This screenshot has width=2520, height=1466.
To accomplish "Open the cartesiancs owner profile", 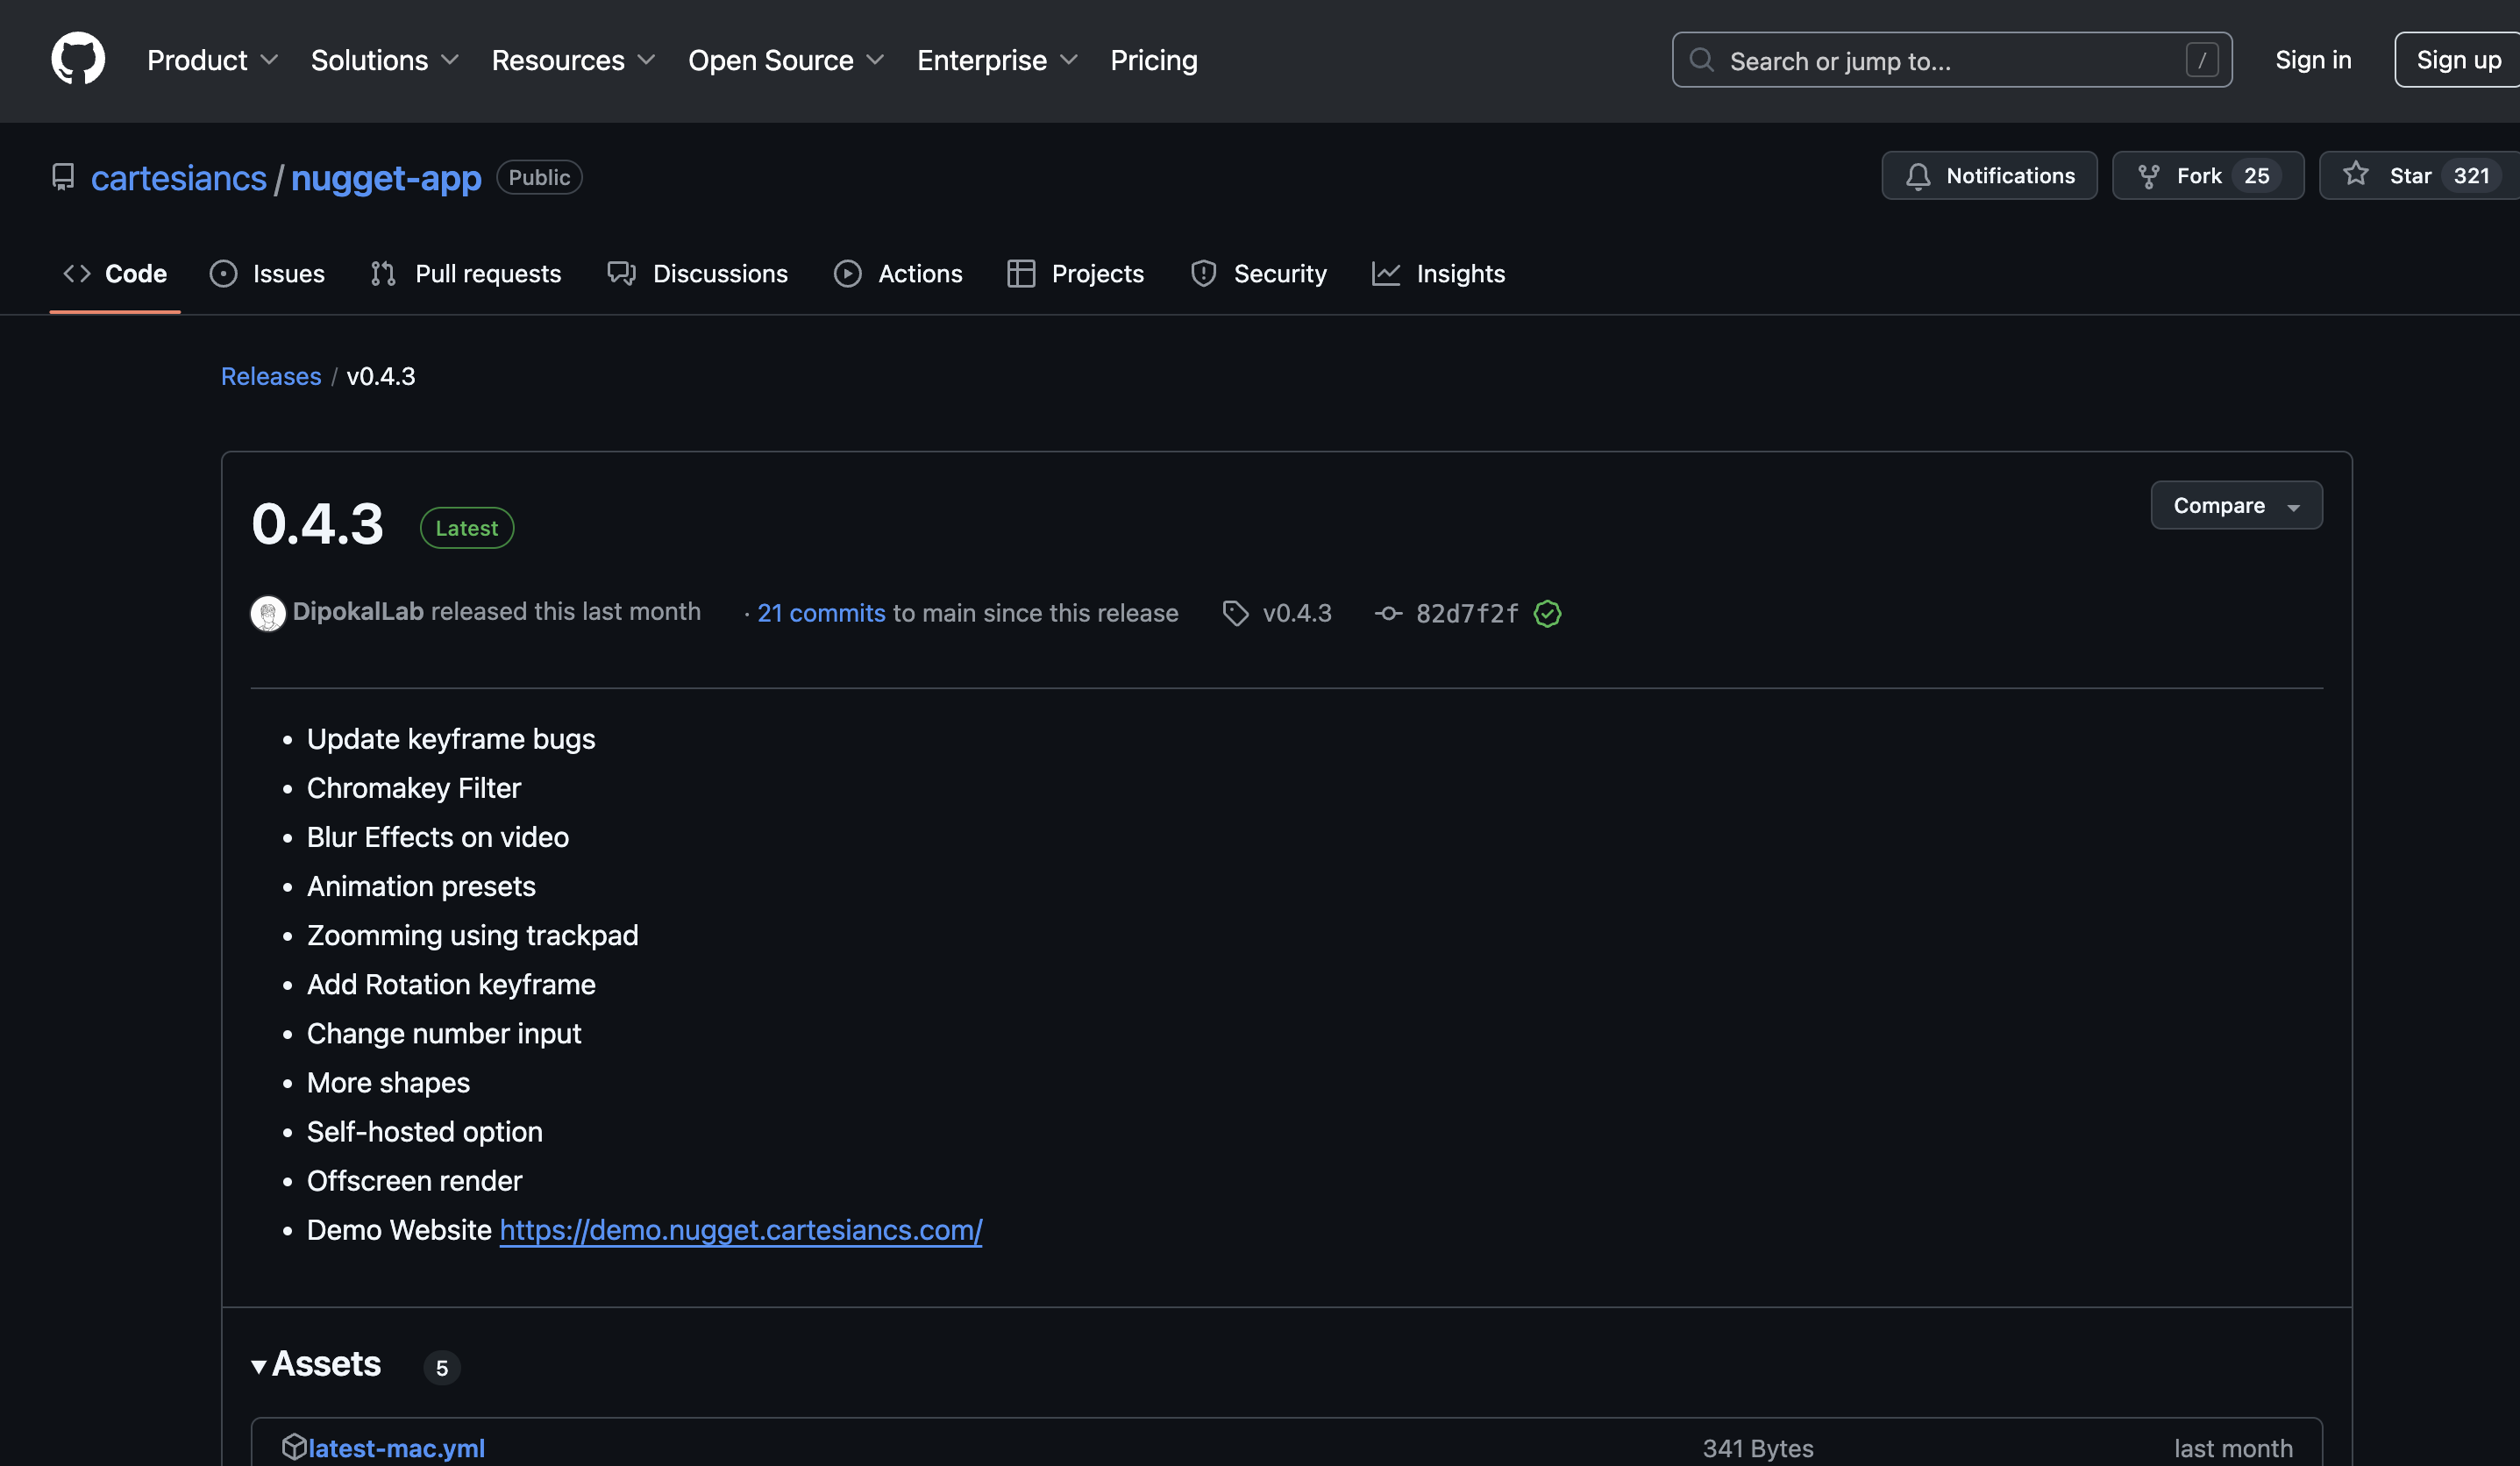I will coord(179,177).
